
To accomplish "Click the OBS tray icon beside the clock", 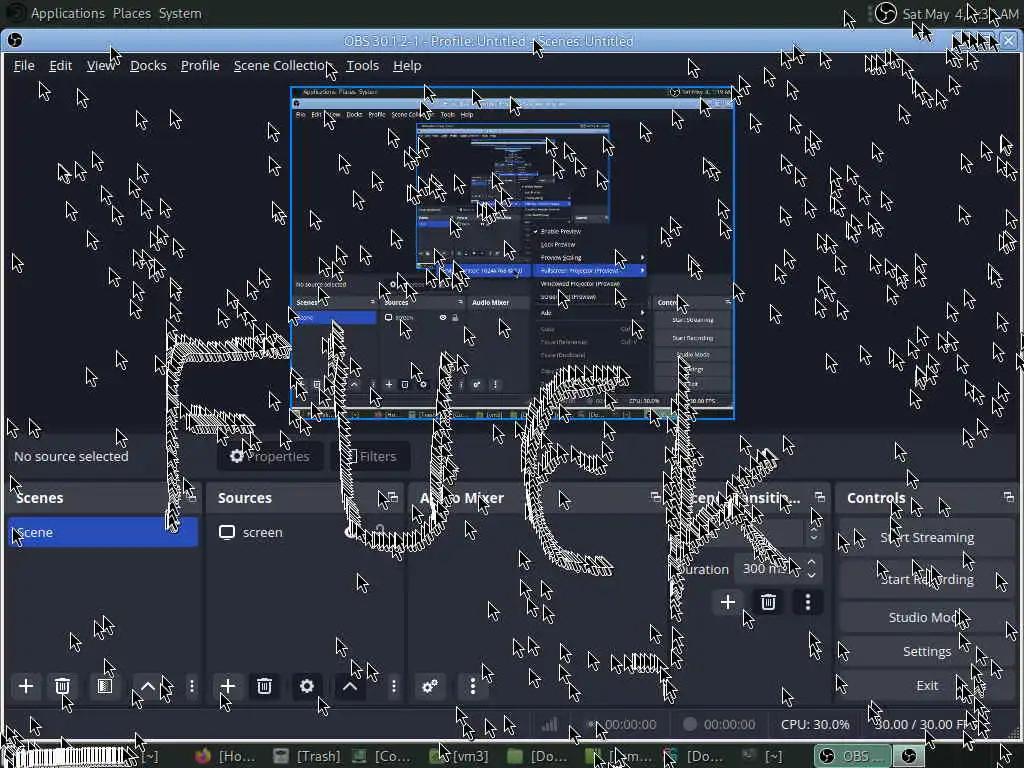I will coord(886,13).
